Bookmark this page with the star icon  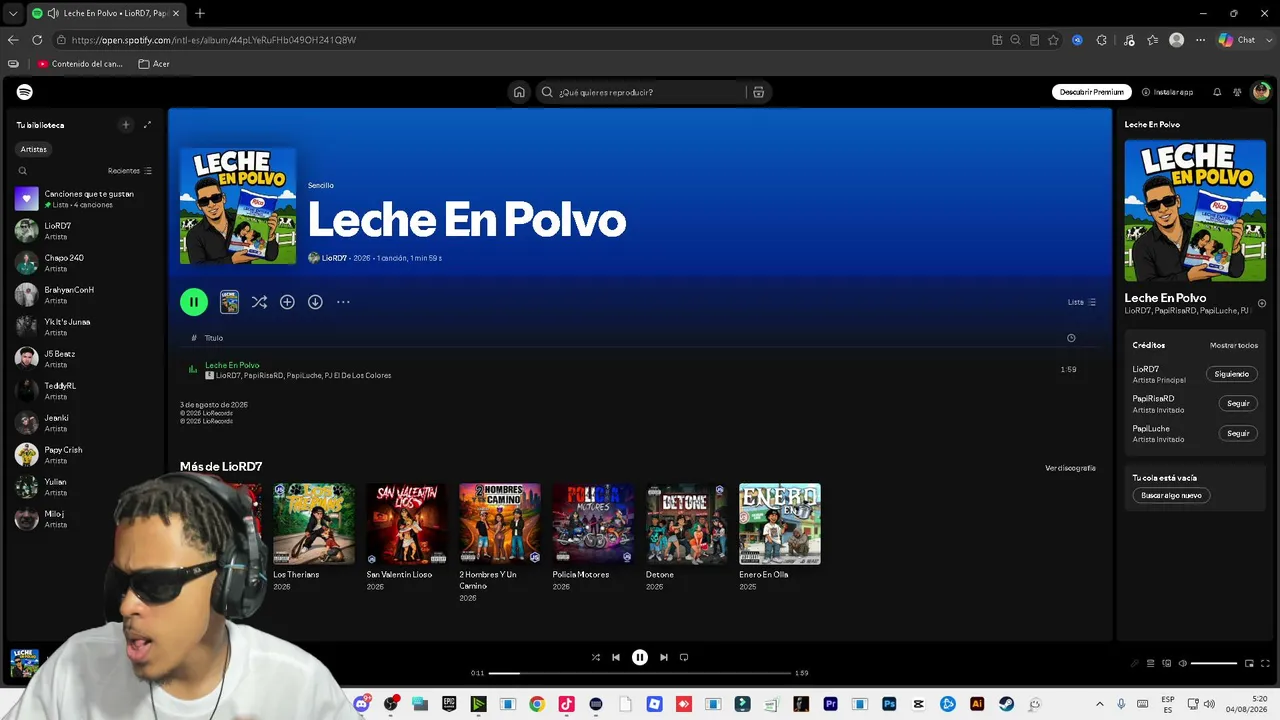click(1053, 40)
